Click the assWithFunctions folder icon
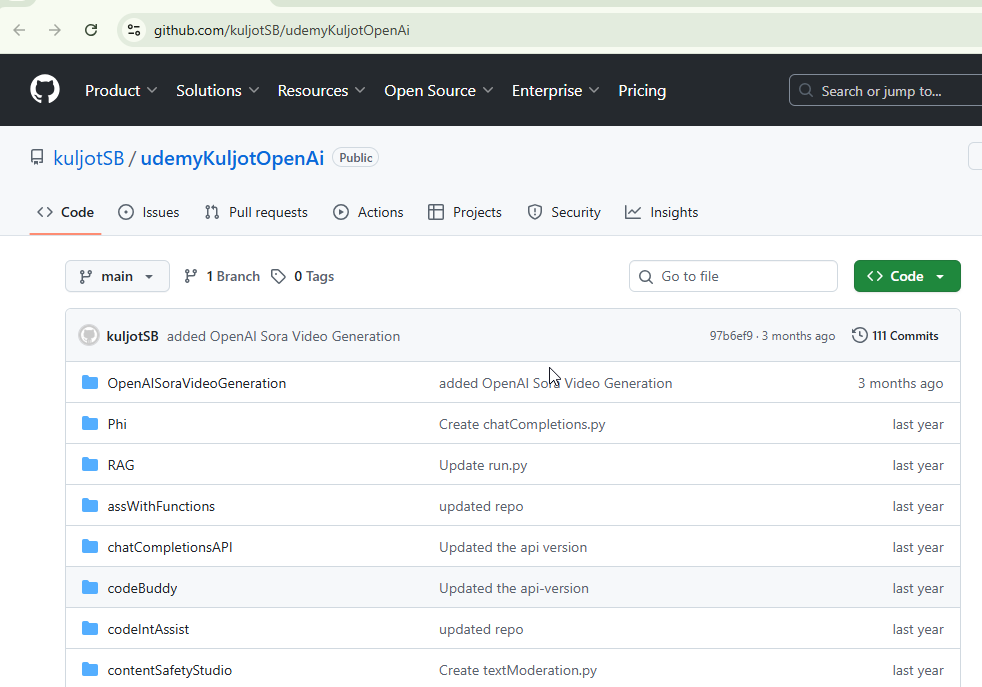The height and width of the screenshot is (687, 982). pyautogui.click(x=90, y=506)
